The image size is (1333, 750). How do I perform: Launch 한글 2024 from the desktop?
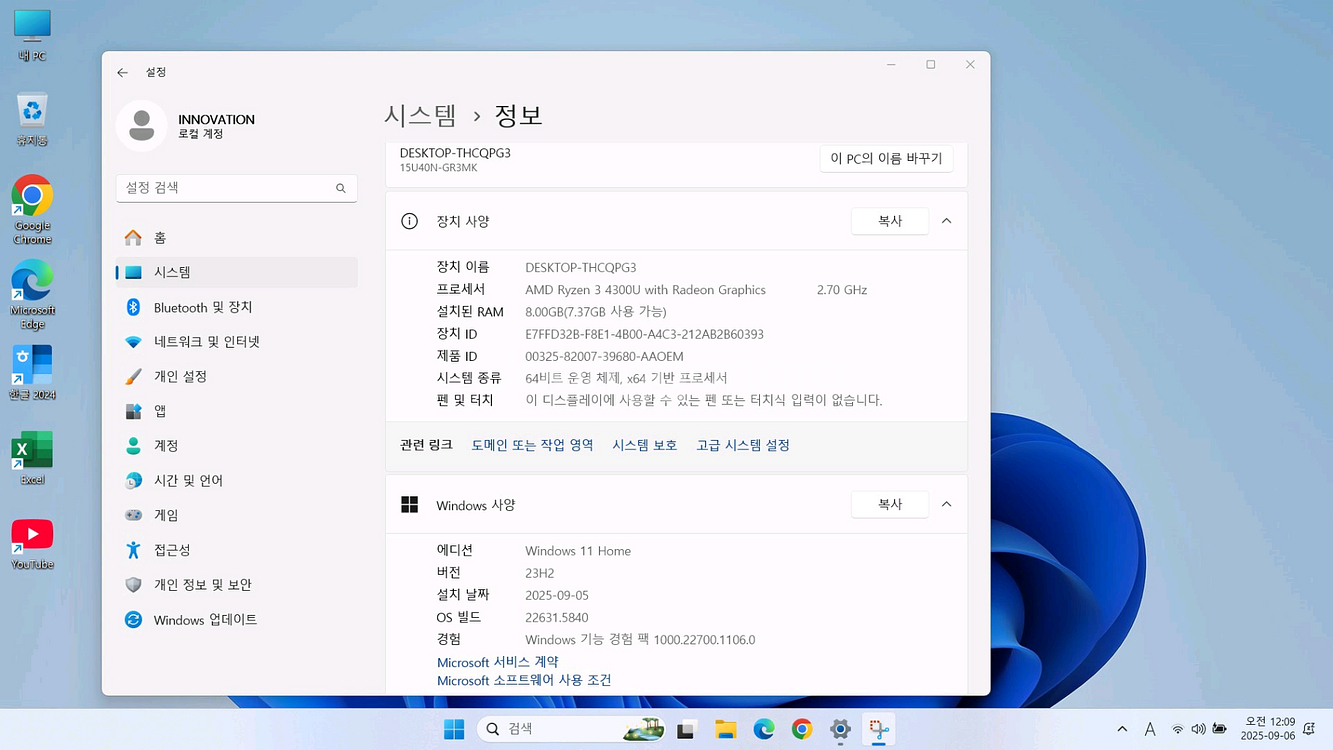(31, 362)
